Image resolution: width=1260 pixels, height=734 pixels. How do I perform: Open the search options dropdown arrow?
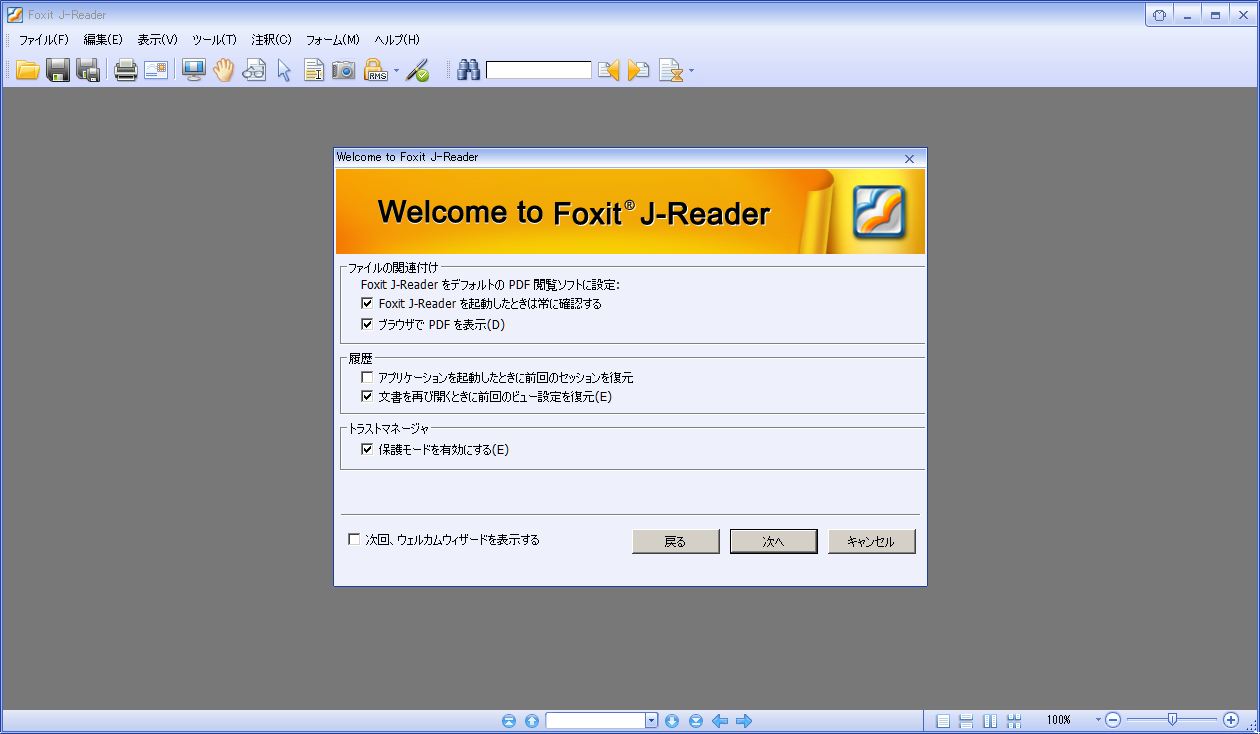[691, 71]
